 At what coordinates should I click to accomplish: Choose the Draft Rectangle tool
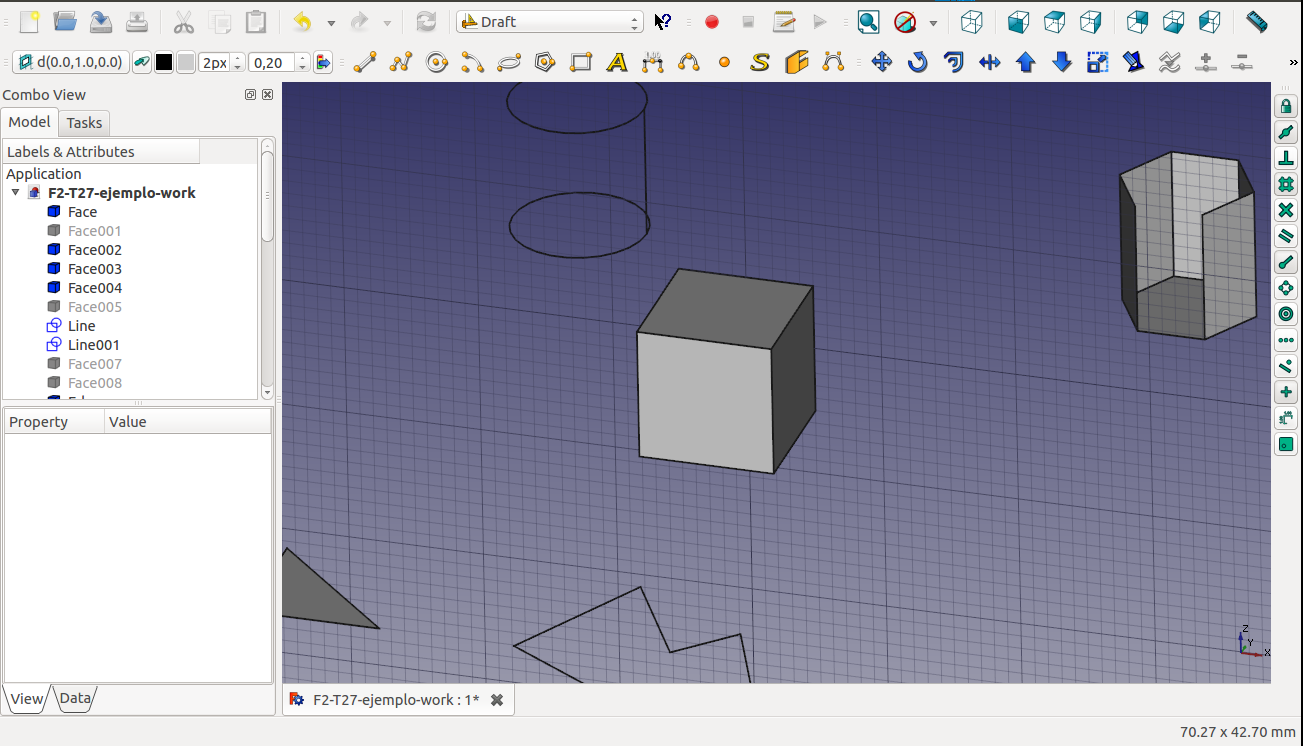click(x=581, y=62)
